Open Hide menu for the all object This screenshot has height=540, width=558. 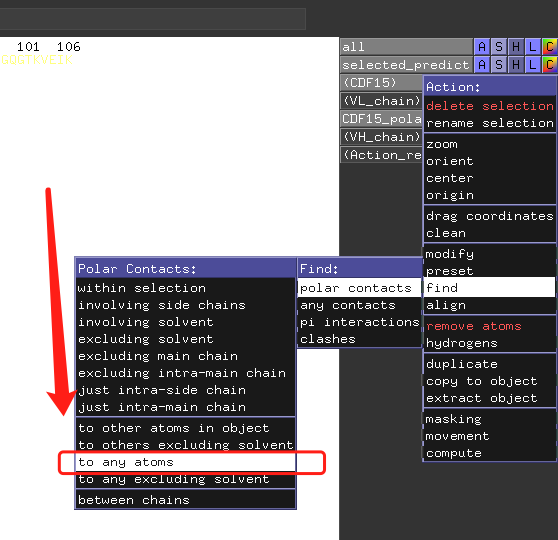point(516,47)
